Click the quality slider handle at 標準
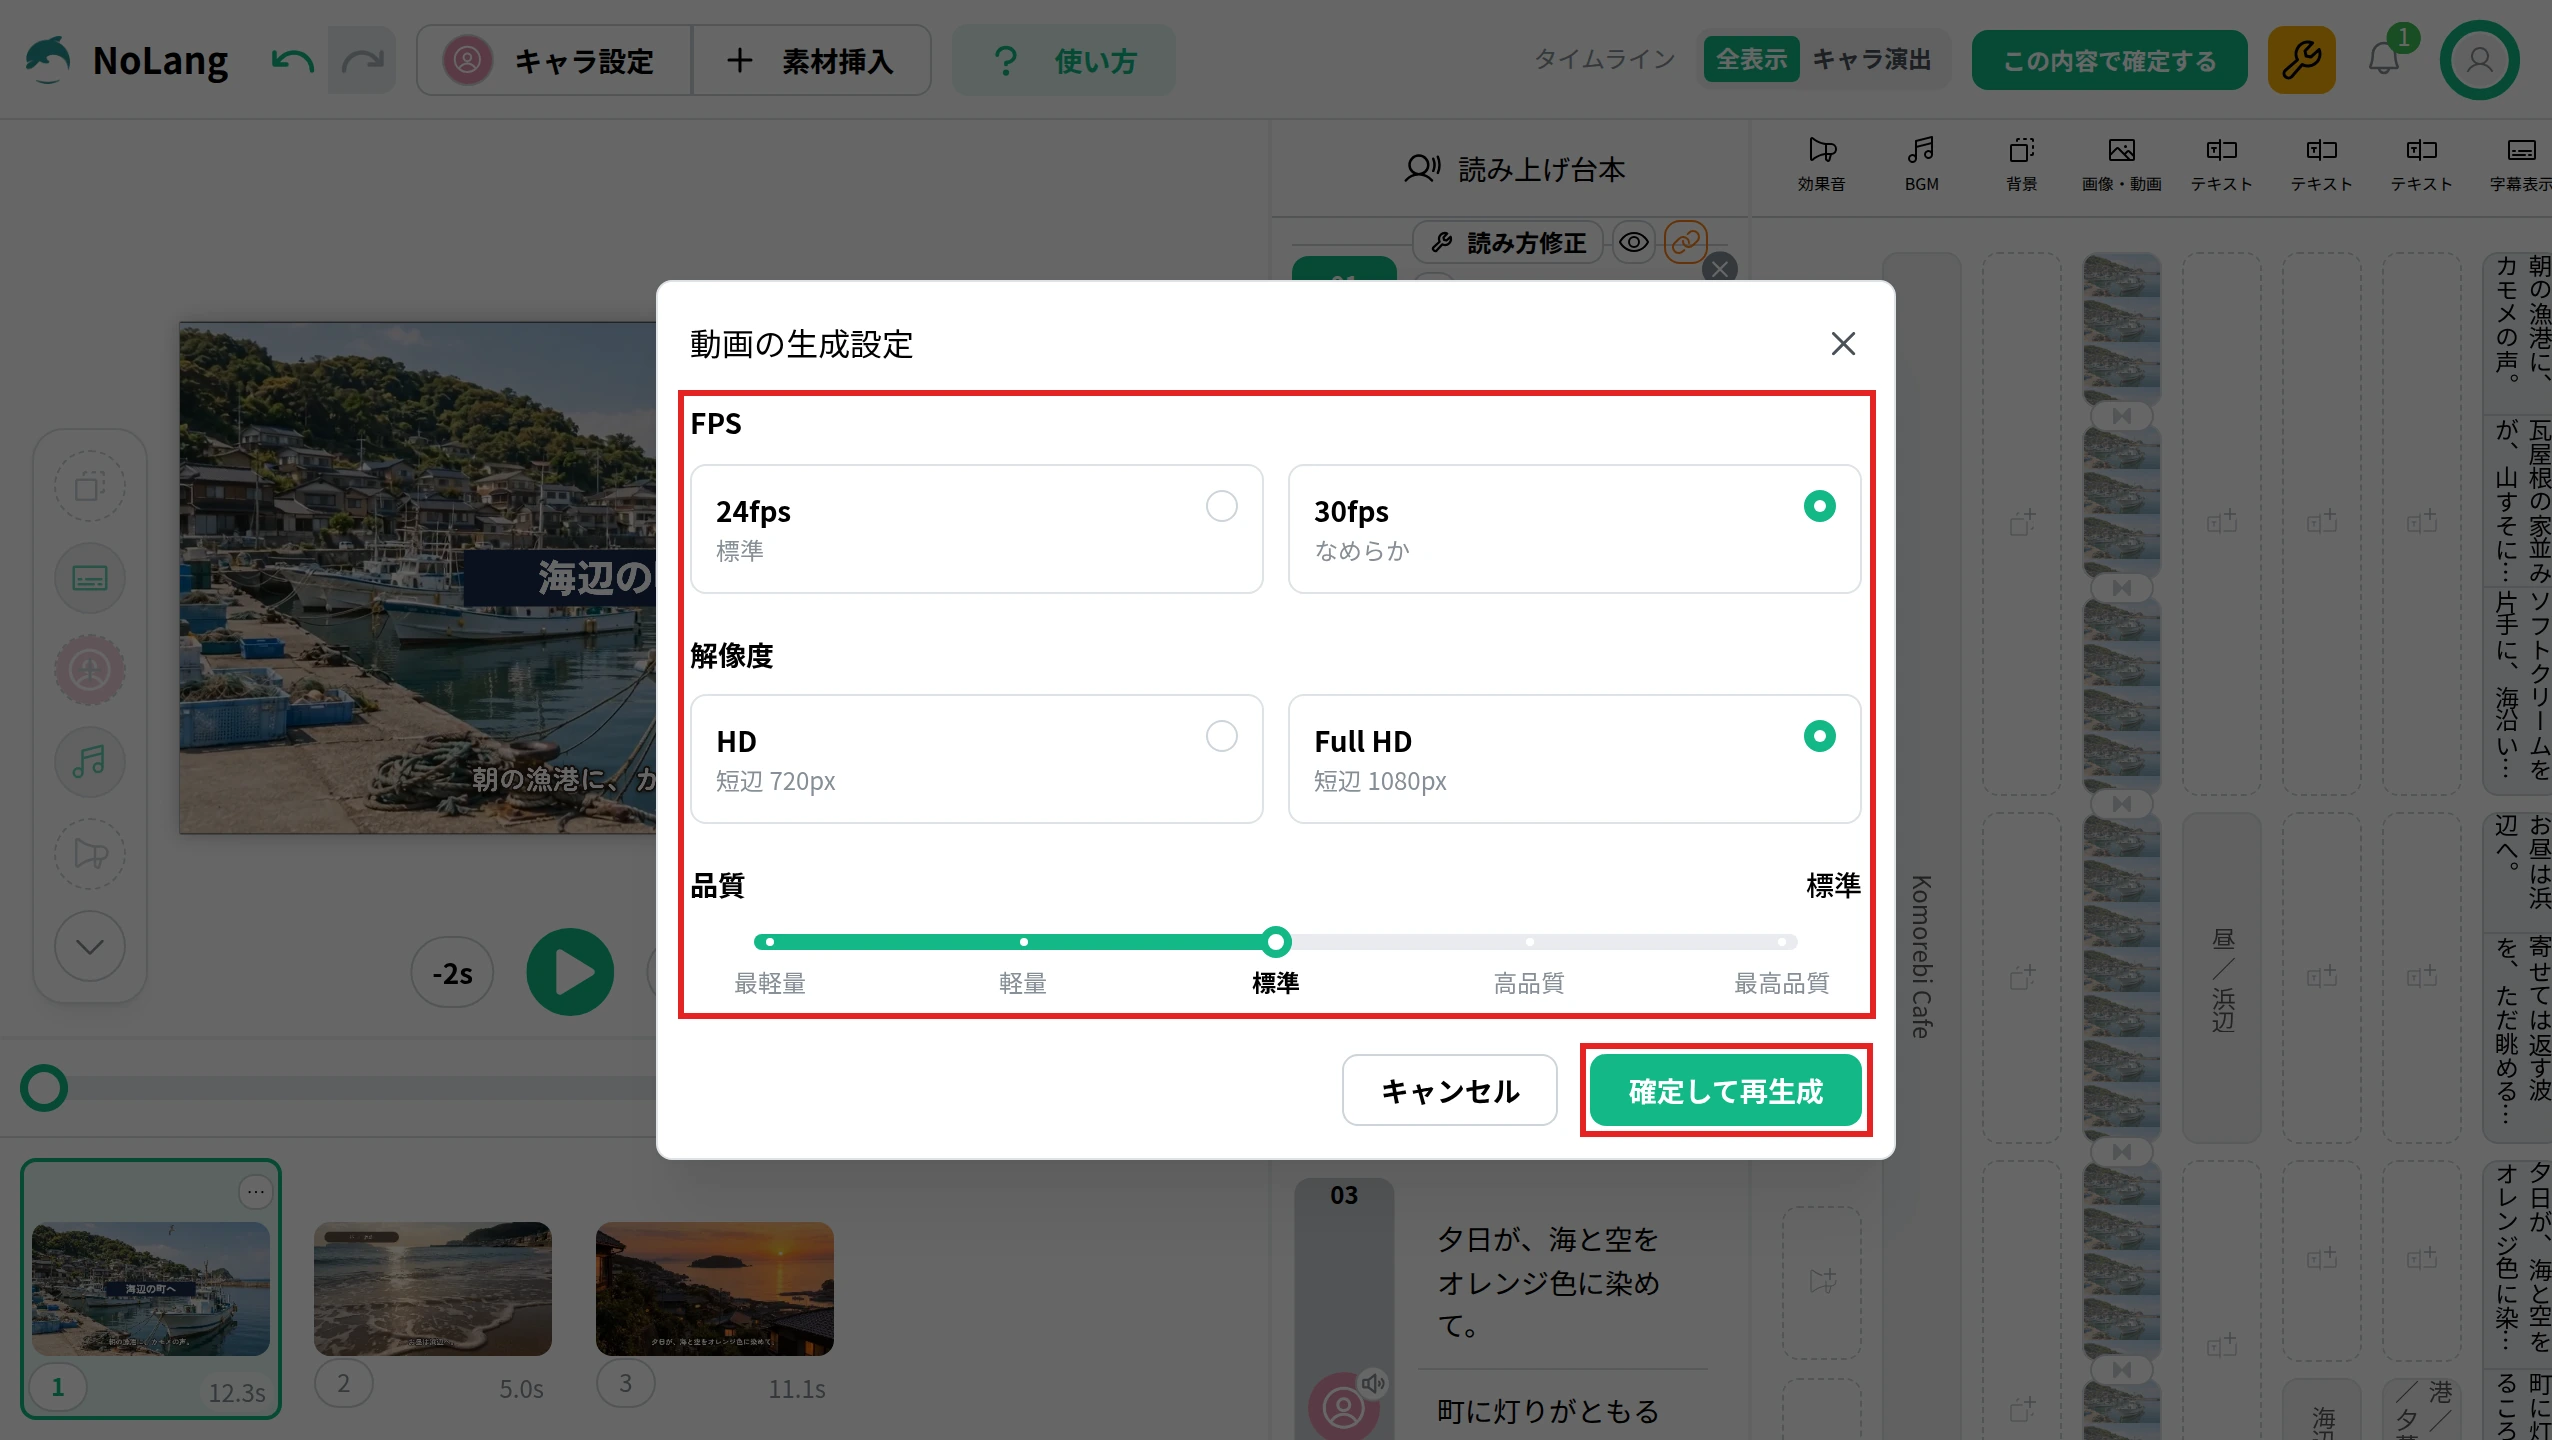The image size is (2560, 1440). 1275,942
